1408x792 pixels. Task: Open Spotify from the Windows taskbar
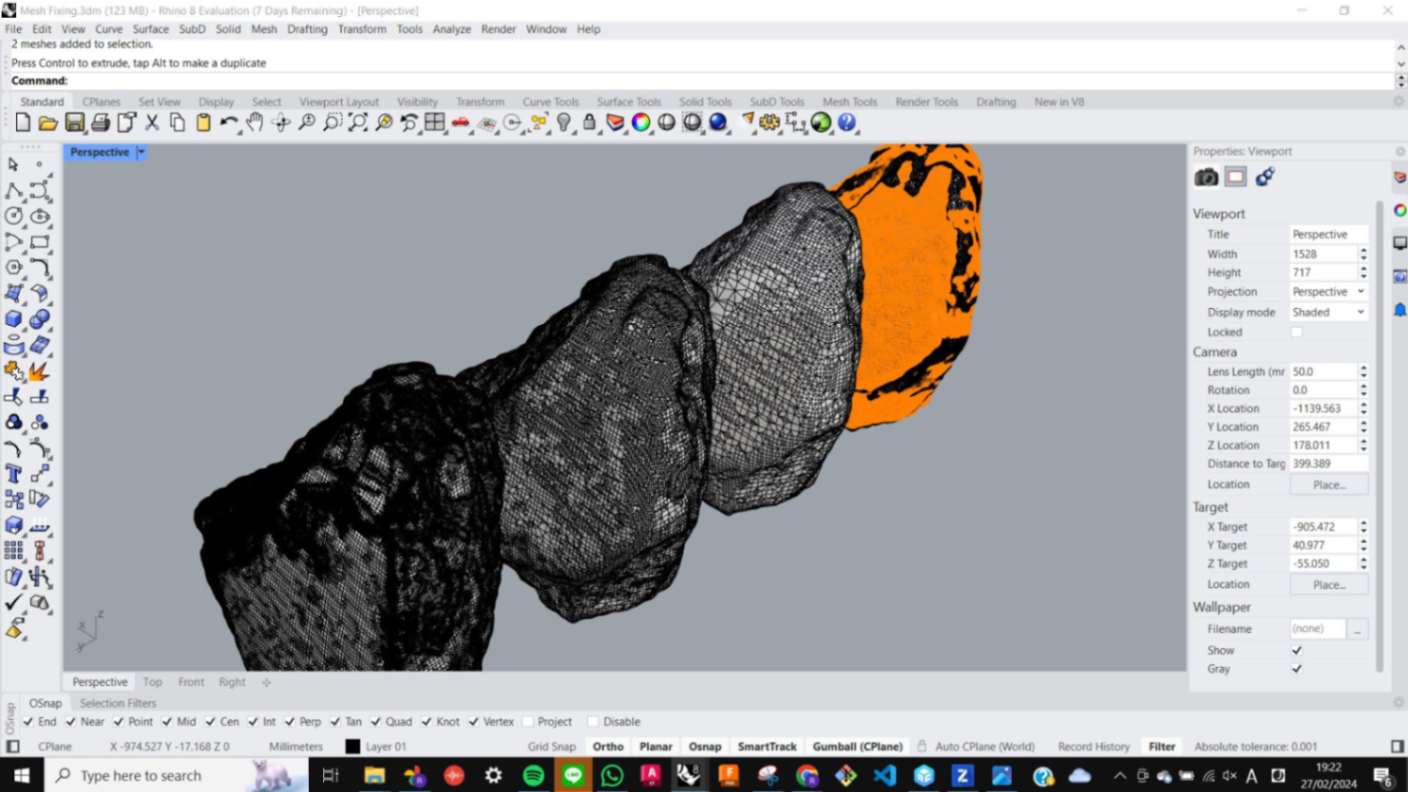click(533, 776)
